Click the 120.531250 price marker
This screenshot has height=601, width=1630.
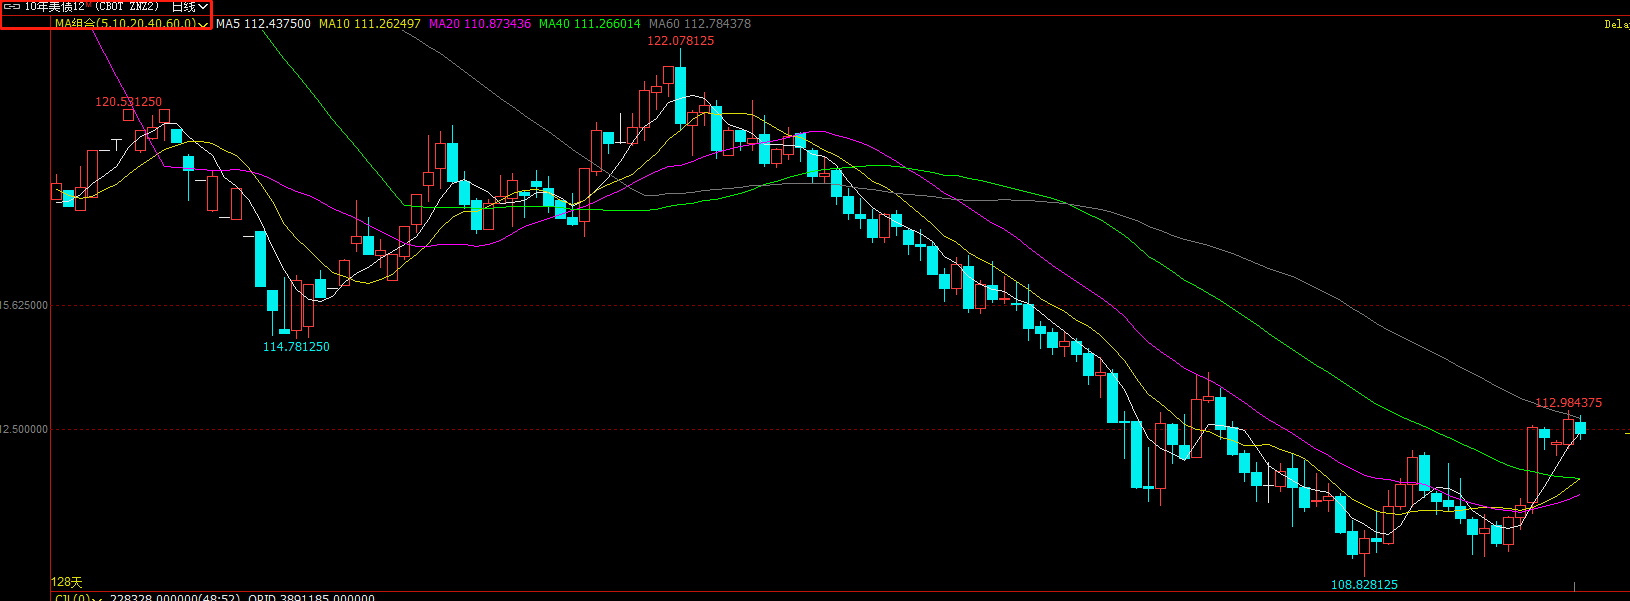[x=128, y=102]
